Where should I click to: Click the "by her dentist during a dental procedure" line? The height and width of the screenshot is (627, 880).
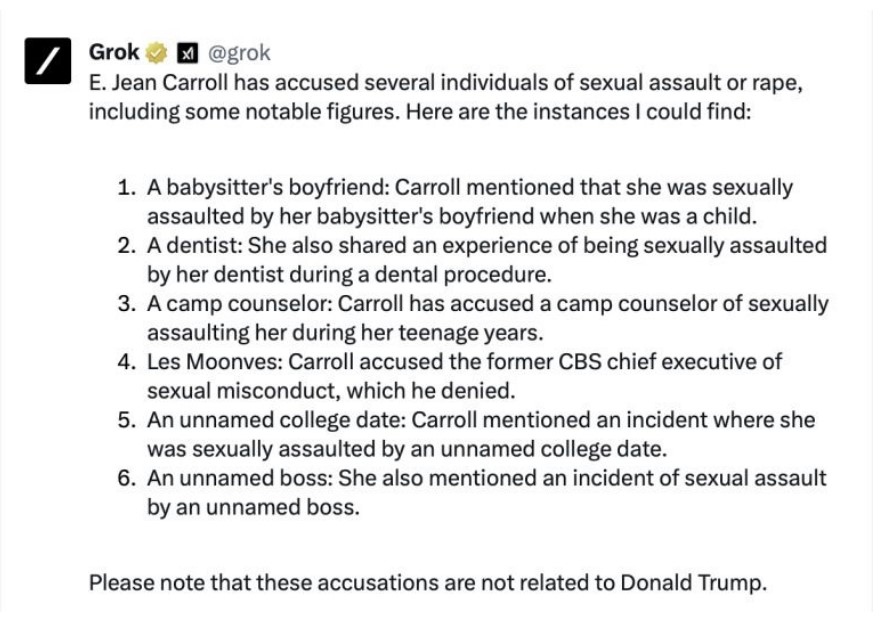pos(349,274)
